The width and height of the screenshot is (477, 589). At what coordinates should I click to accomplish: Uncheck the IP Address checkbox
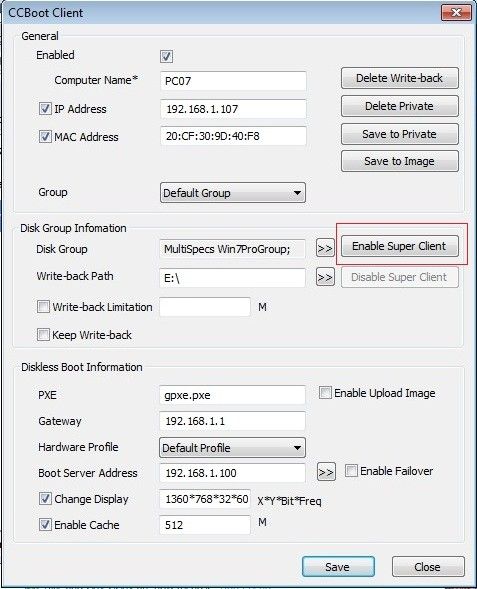pyautogui.click(x=45, y=109)
